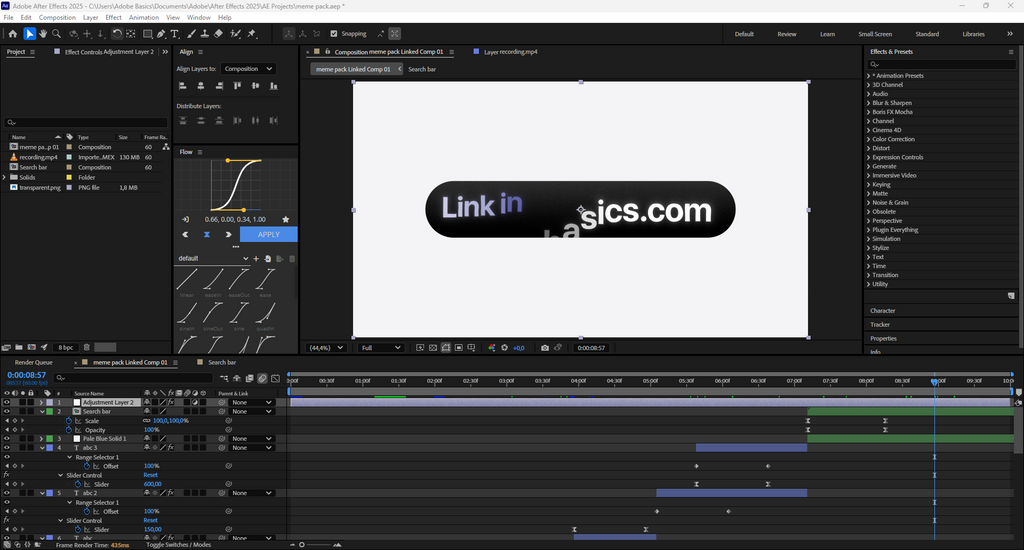Select the Hand tool
Screen dimensions: 1024x550
click(45, 34)
